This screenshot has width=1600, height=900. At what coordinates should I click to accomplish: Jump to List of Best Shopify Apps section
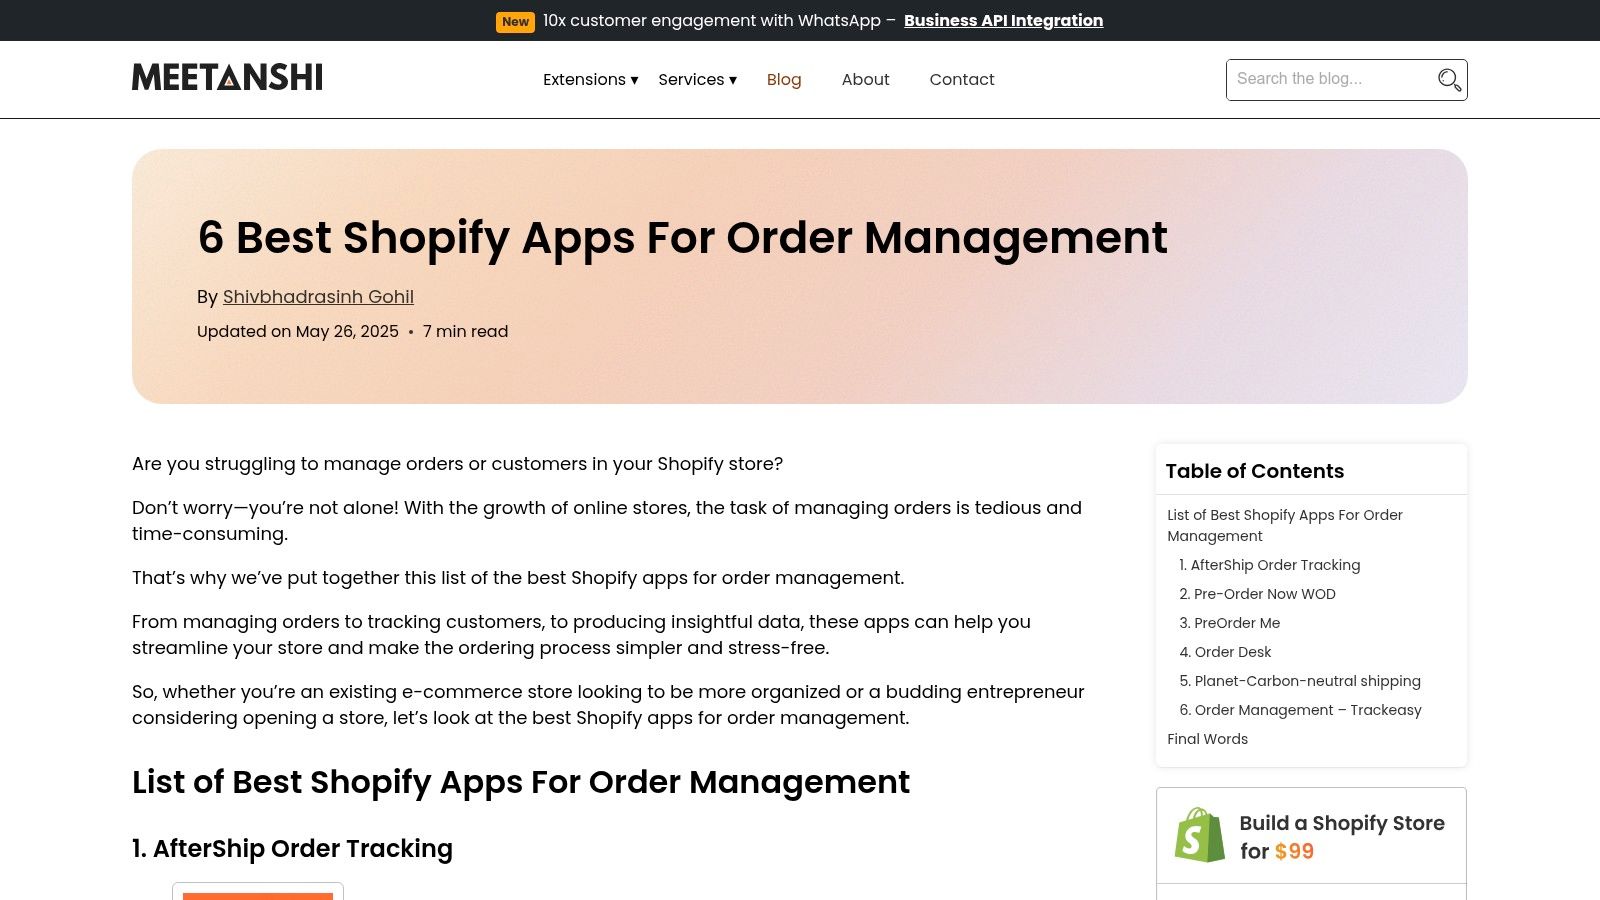point(1285,525)
